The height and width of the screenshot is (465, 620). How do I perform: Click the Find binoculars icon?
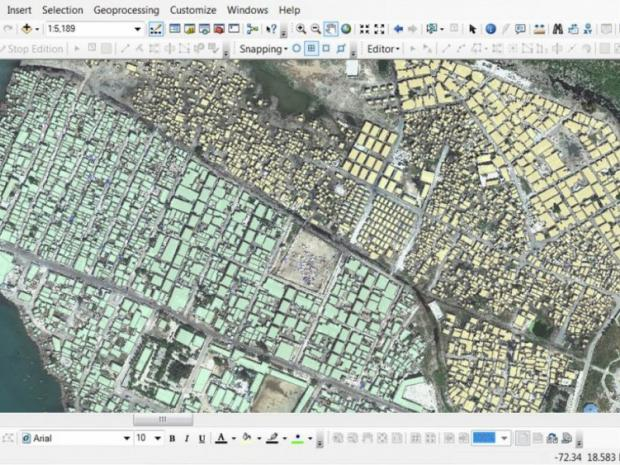click(558, 29)
